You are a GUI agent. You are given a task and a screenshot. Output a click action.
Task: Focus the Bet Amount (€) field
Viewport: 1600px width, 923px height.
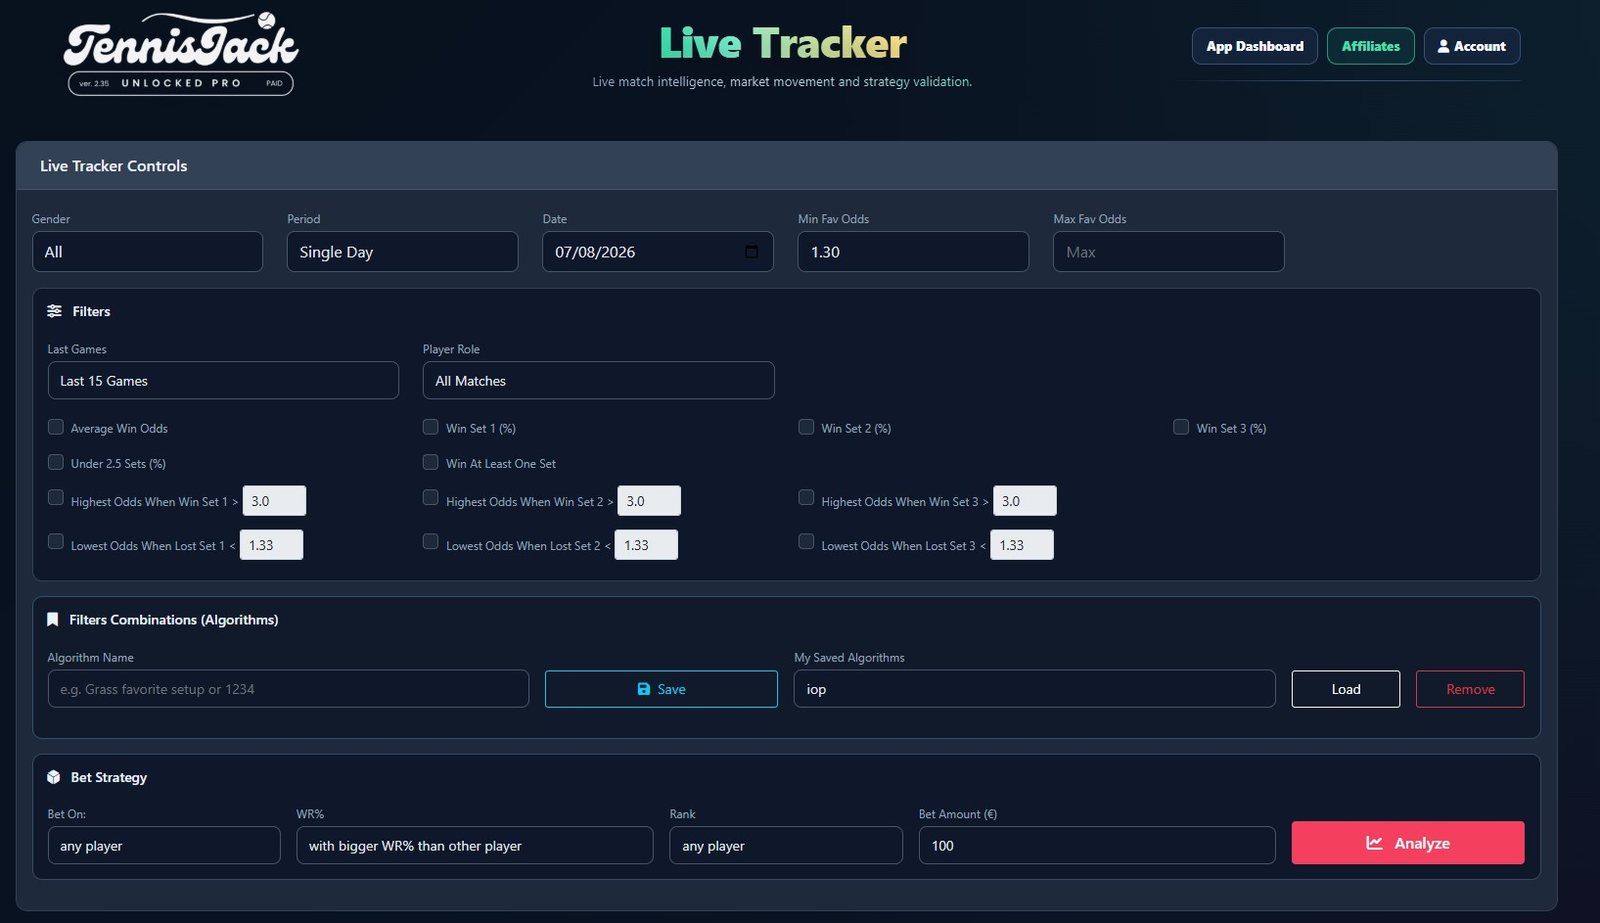coord(1097,846)
